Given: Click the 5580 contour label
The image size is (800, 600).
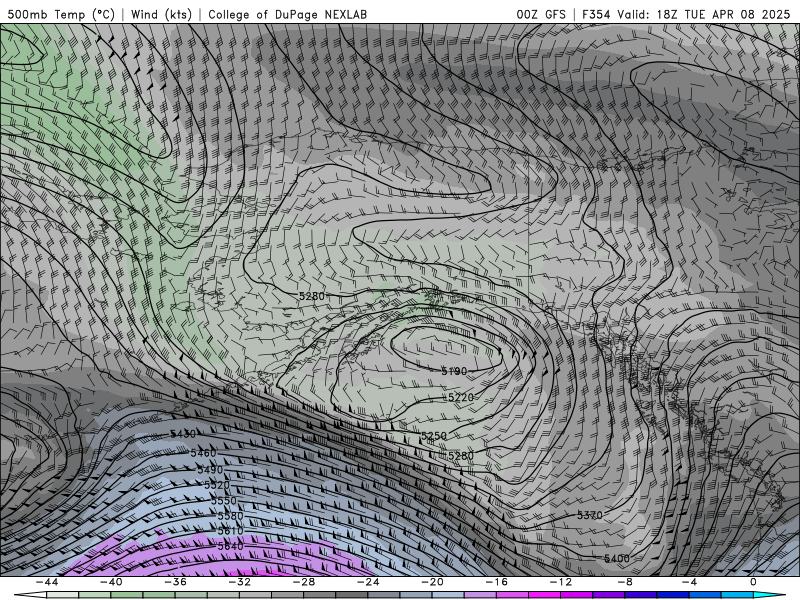Looking at the screenshot, I should (230, 516).
